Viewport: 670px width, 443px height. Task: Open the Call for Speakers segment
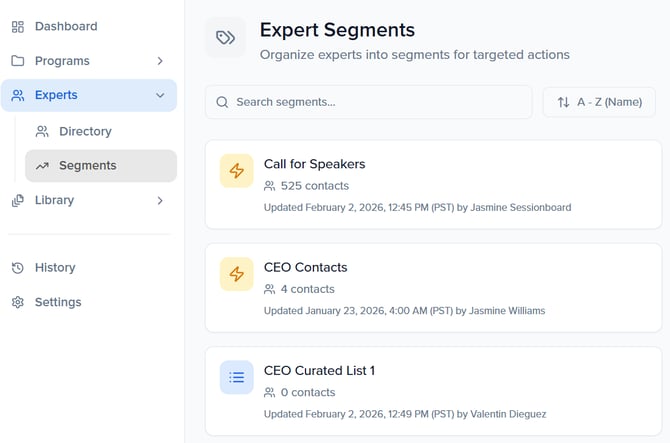point(314,163)
